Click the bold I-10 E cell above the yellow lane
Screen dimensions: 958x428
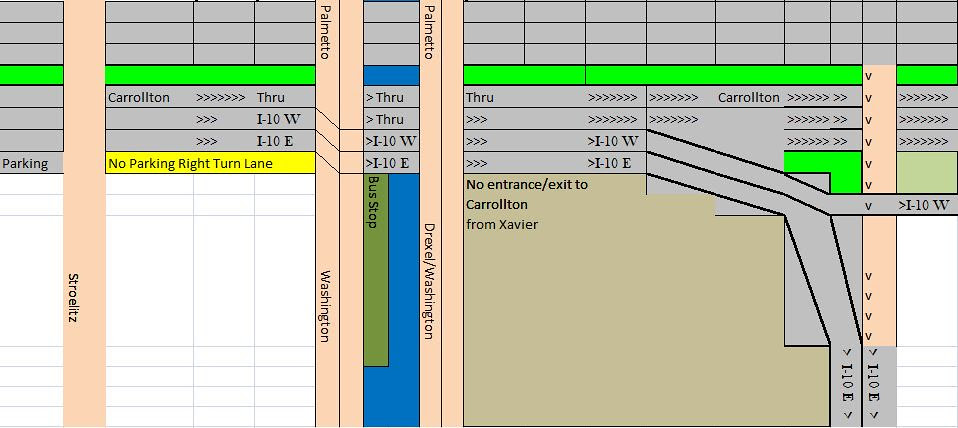click(285, 141)
